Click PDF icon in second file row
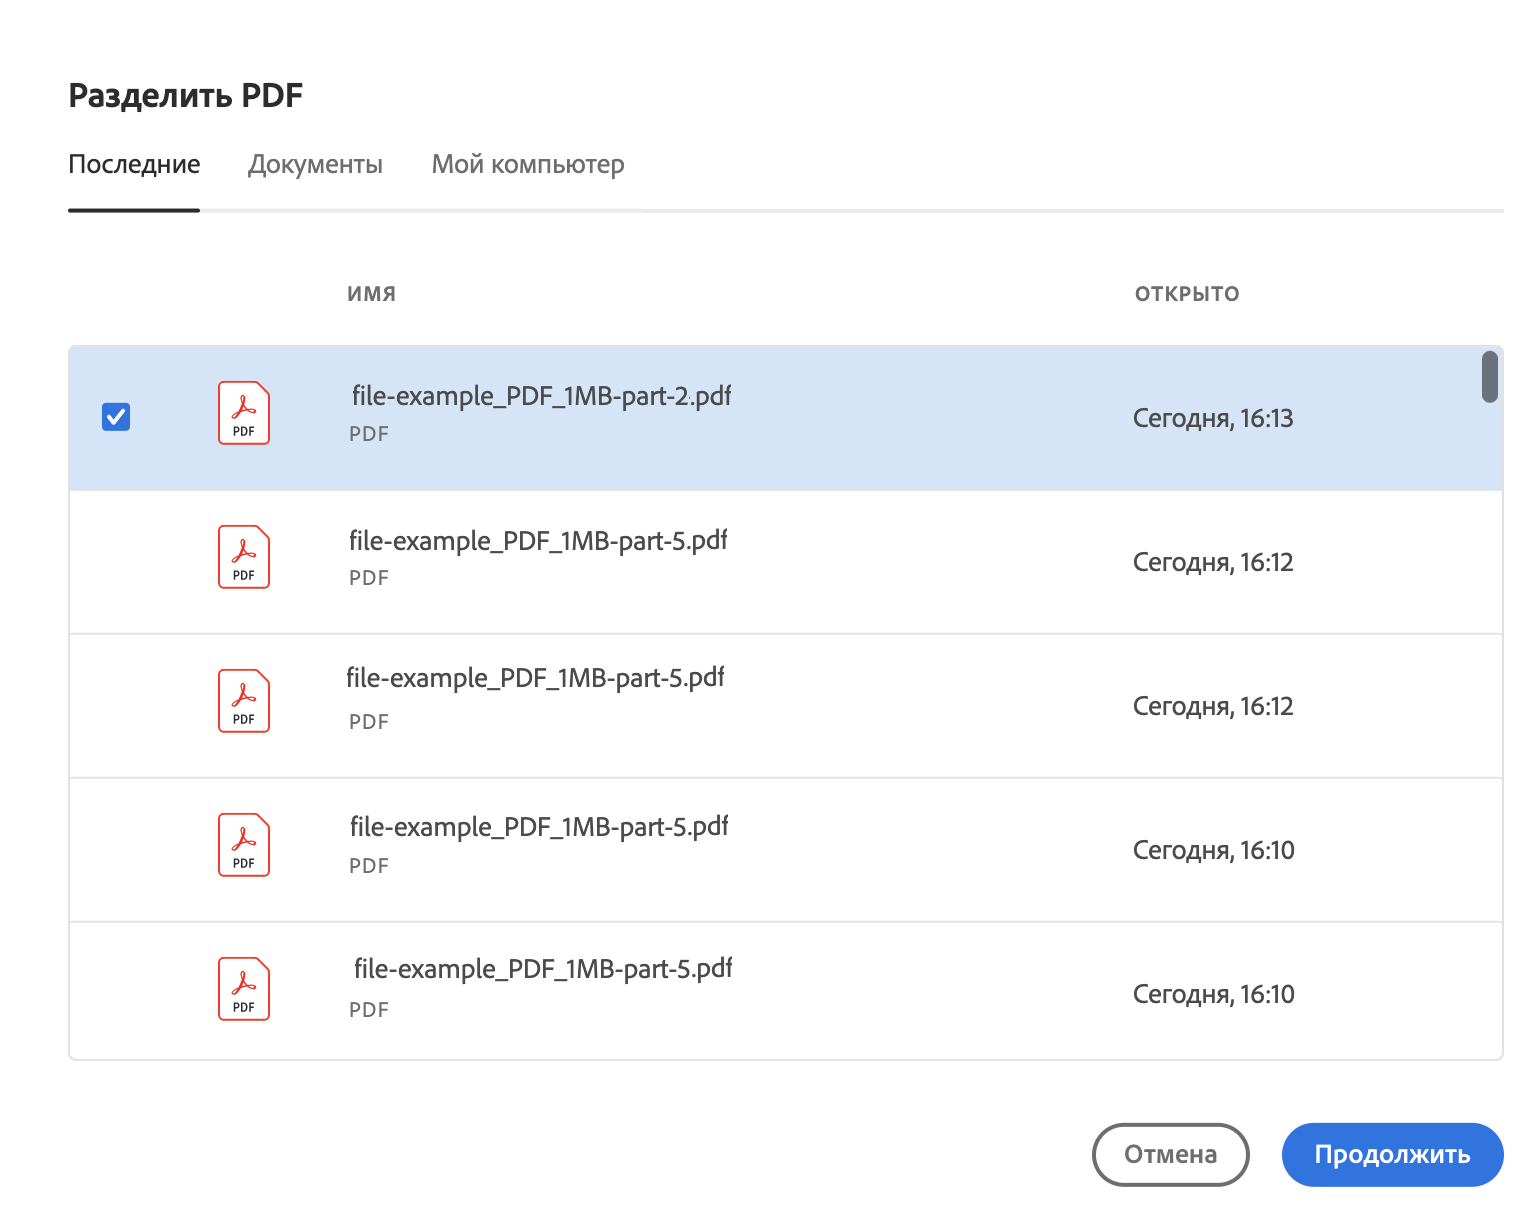1526x1230 pixels. (244, 557)
